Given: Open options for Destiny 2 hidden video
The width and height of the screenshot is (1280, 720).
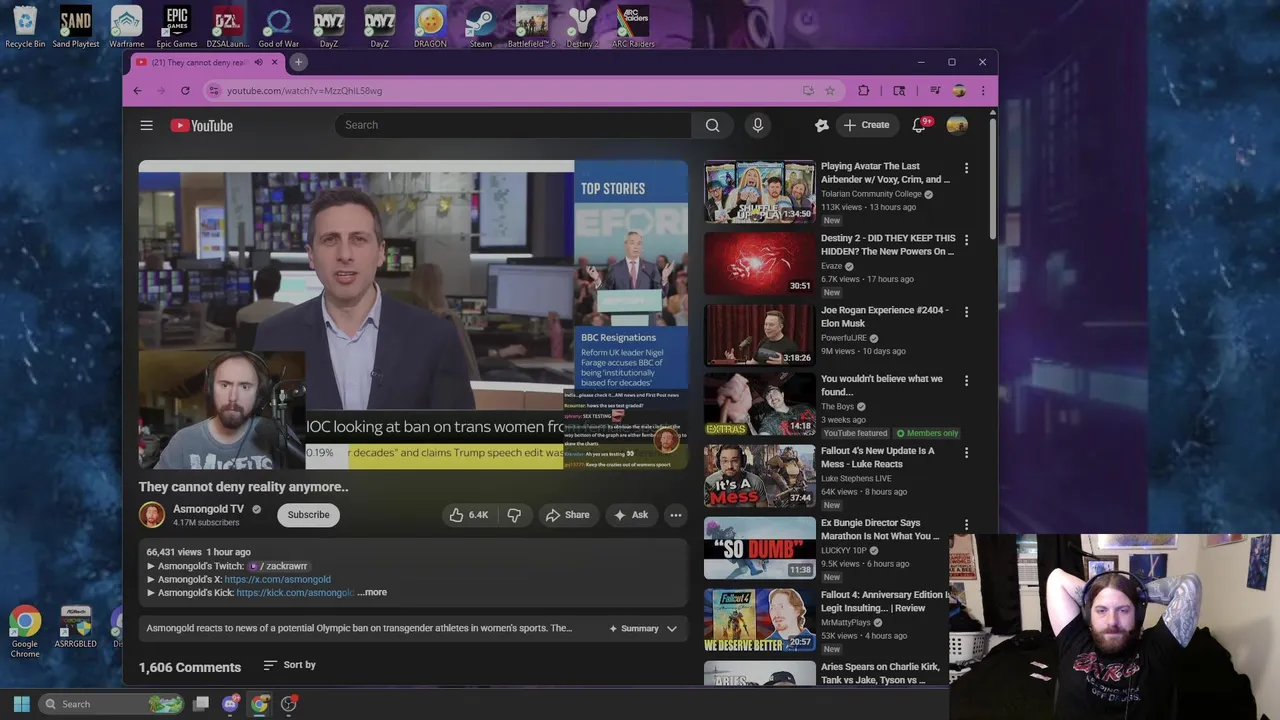Looking at the screenshot, I should click(x=966, y=240).
